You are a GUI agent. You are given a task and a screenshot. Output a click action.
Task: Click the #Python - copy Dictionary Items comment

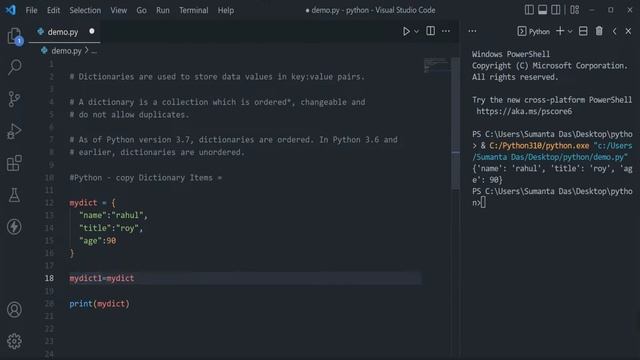tap(146, 178)
